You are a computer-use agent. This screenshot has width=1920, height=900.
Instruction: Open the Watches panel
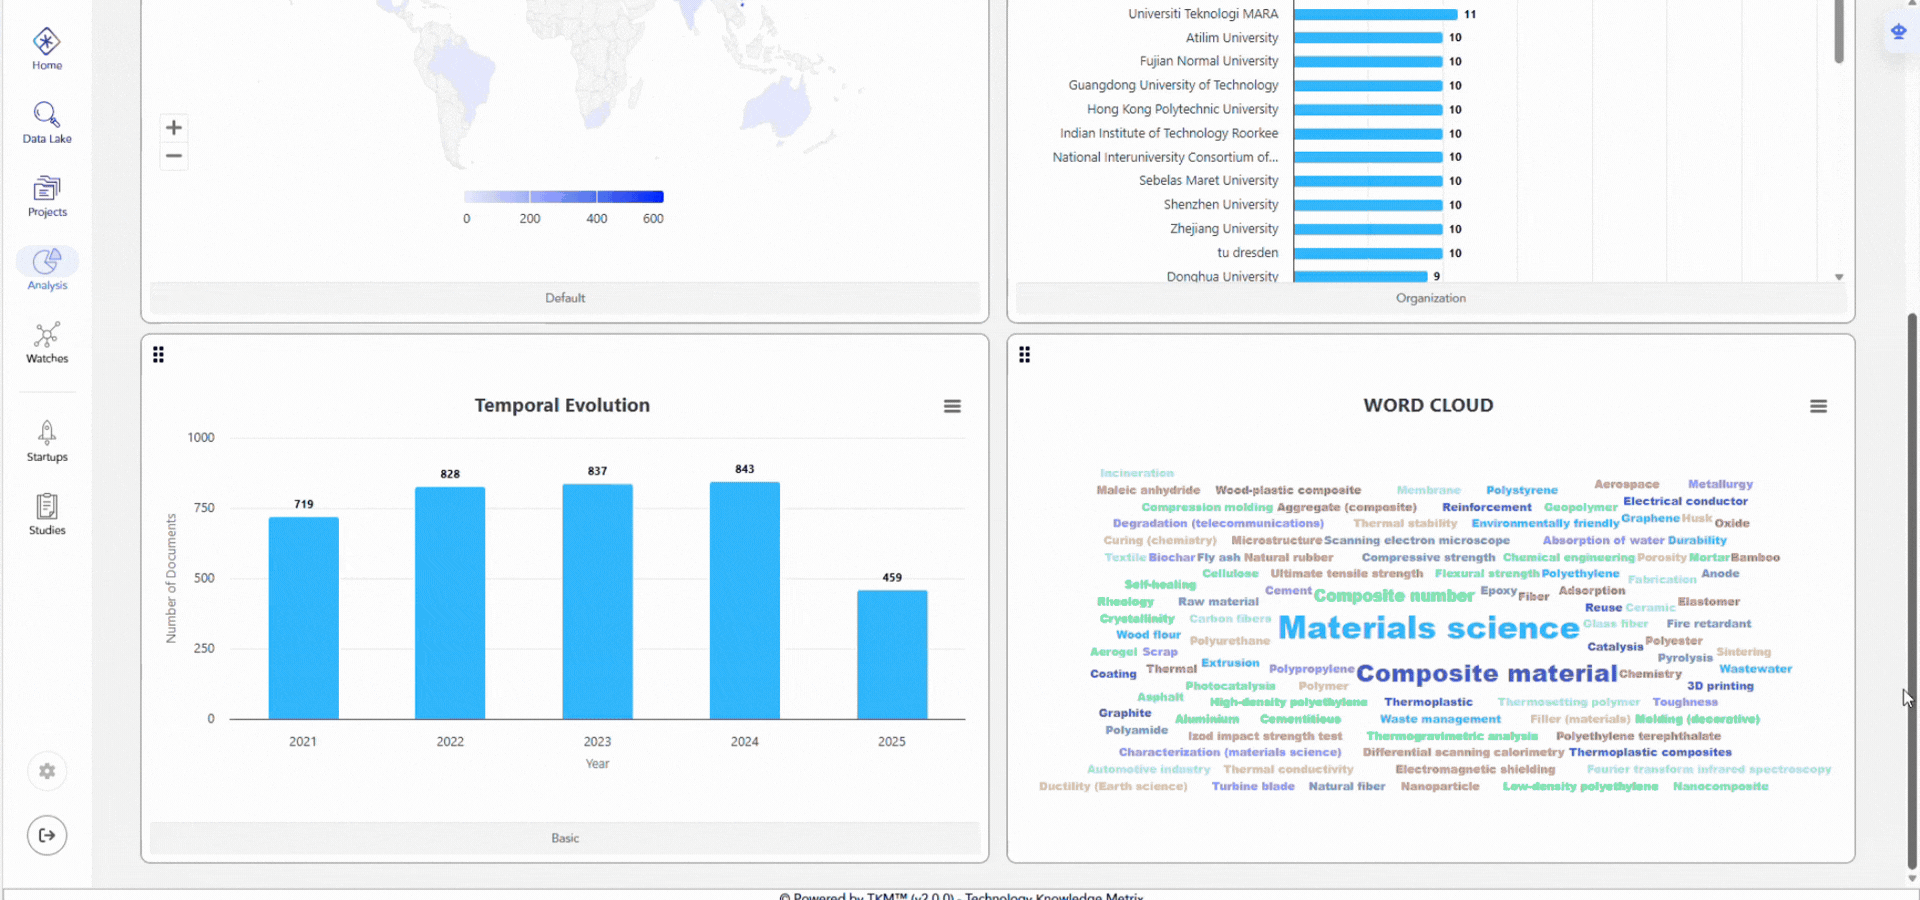(46, 340)
